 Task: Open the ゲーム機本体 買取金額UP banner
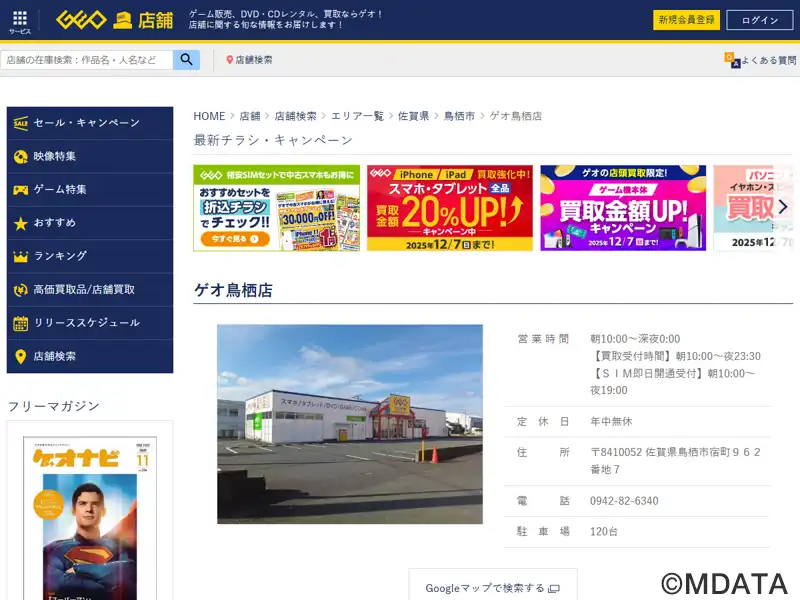pyautogui.click(x=623, y=208)
